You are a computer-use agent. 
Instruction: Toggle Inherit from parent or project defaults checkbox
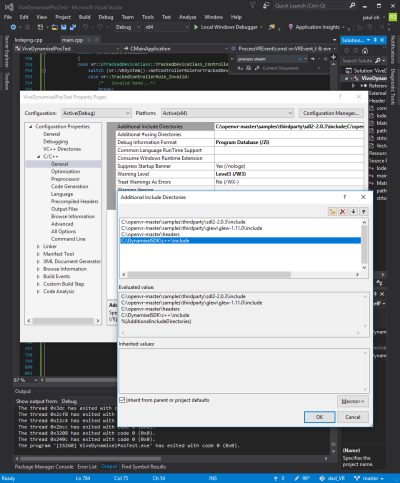click(122, 400)
